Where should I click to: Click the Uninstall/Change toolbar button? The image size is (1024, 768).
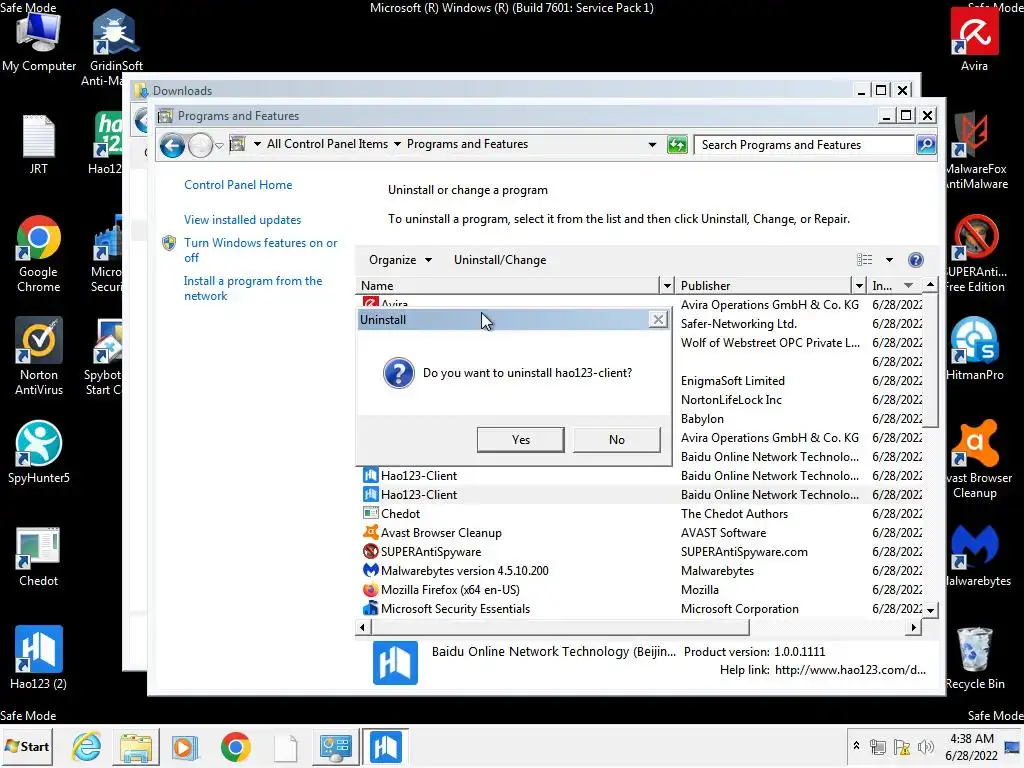(500, 260)
